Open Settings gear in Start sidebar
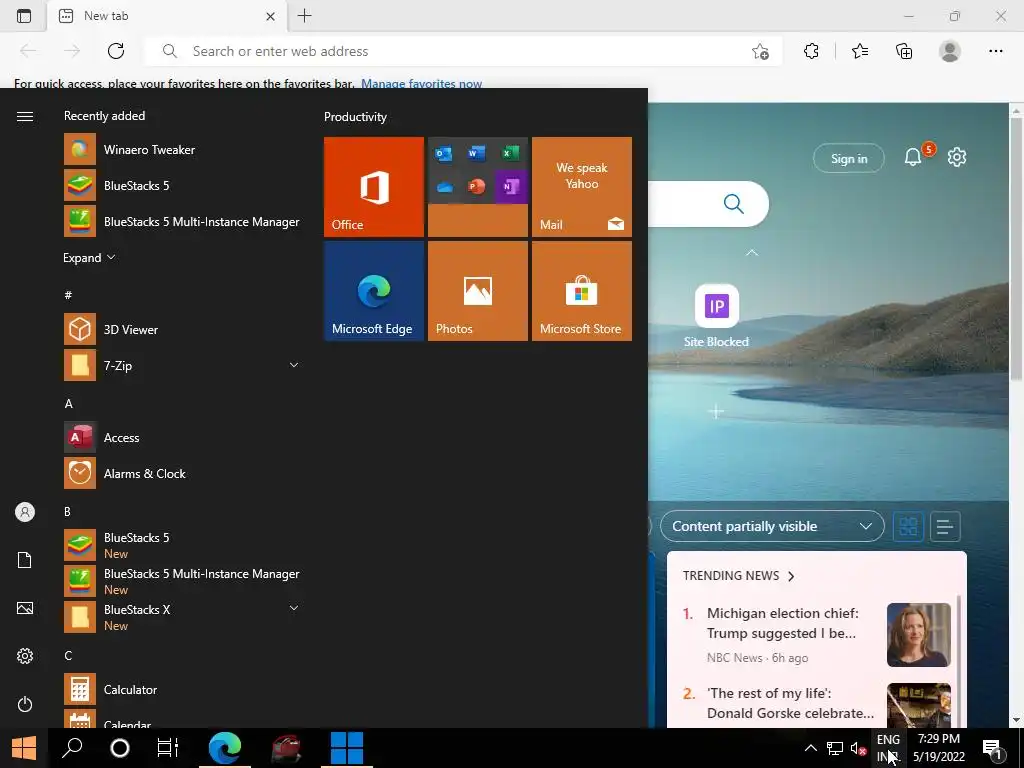1024x768 pixels. pyautogui.click(x=25, y=656)
